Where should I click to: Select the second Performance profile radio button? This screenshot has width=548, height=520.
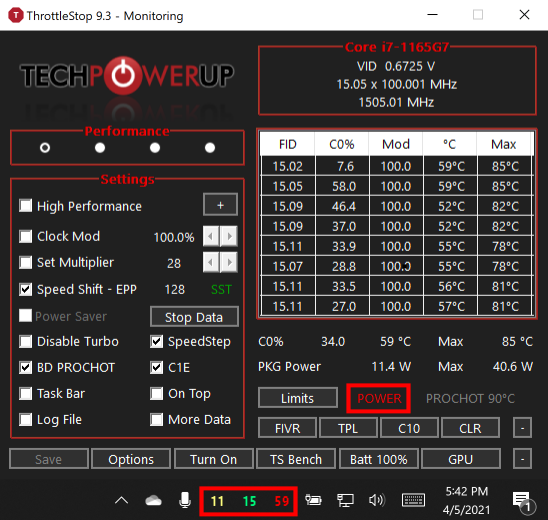[100, 148]
